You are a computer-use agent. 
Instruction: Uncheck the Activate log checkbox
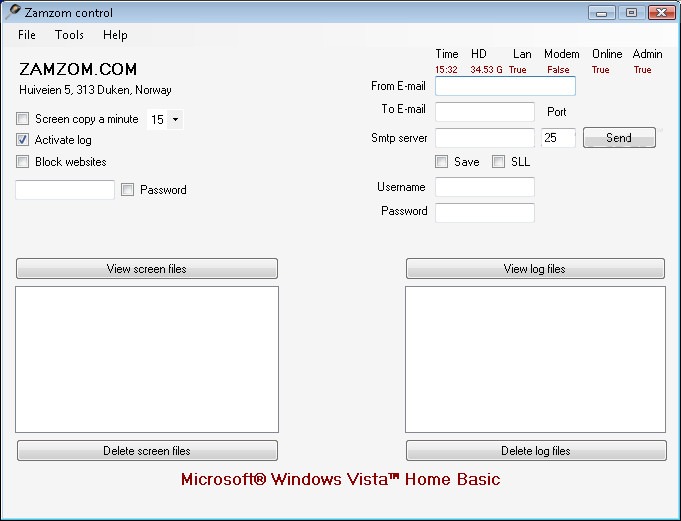click(23, 140)
